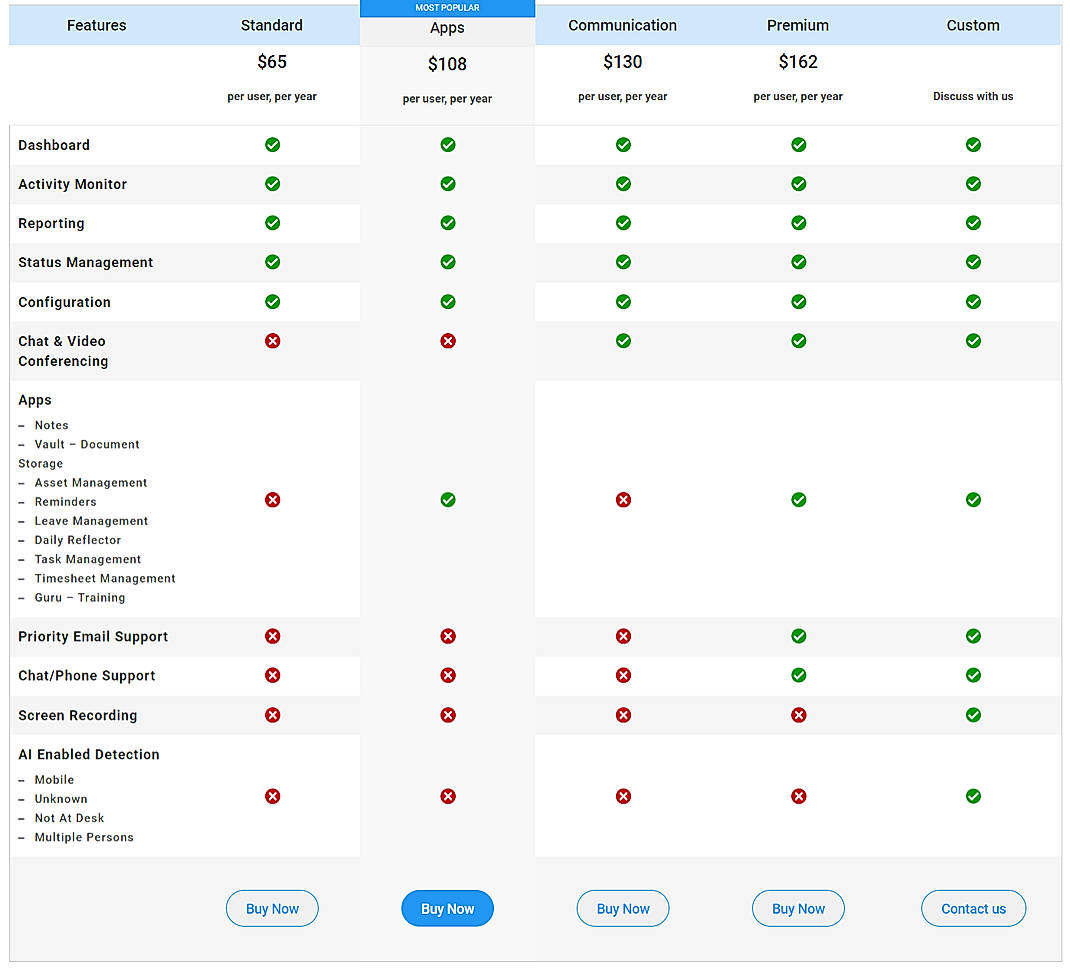Click the green check for AI Enabled Detection in Custom
1070x974 pixels.
coord(973,797)
